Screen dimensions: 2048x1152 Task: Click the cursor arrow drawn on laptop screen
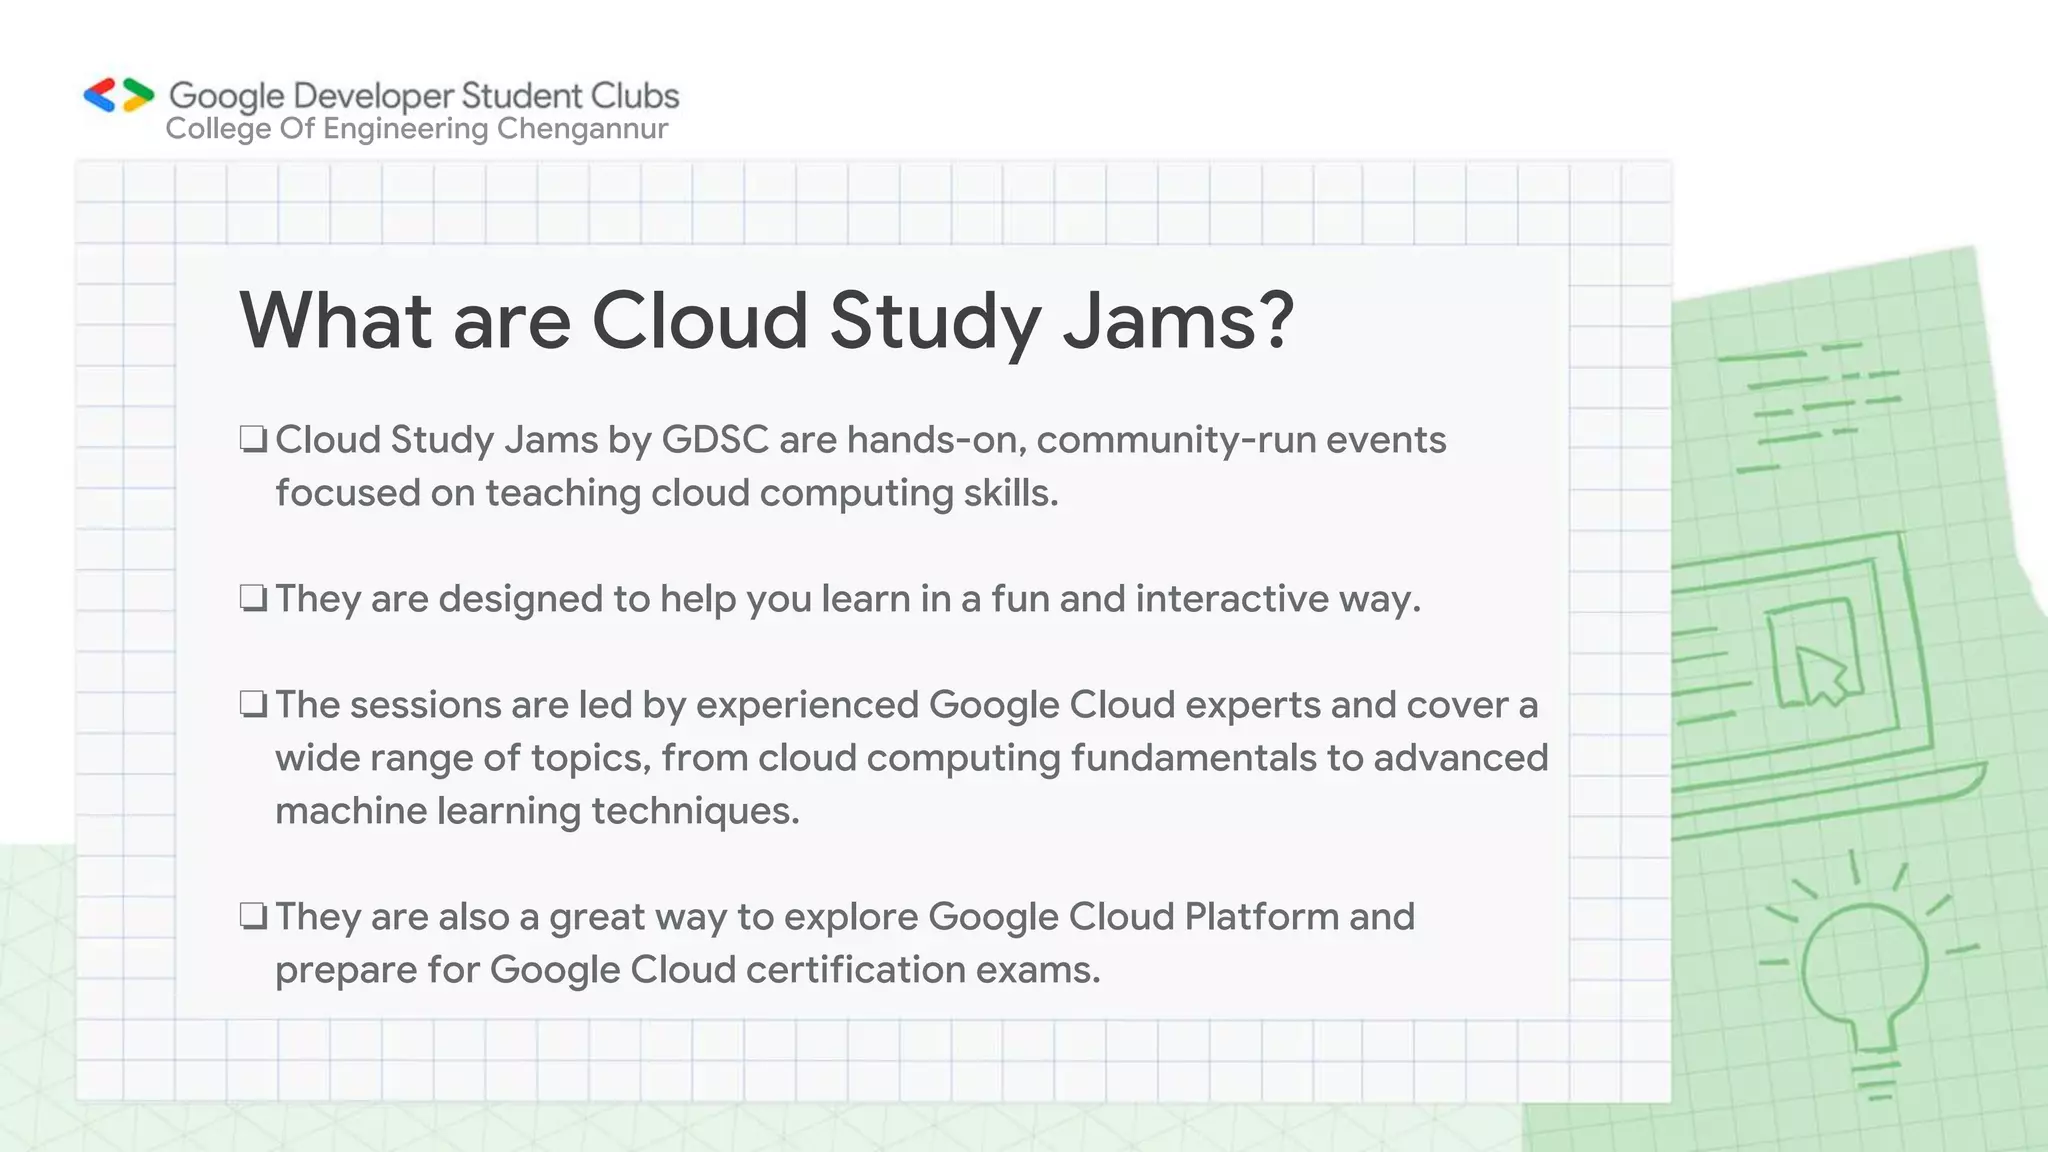1821,675
